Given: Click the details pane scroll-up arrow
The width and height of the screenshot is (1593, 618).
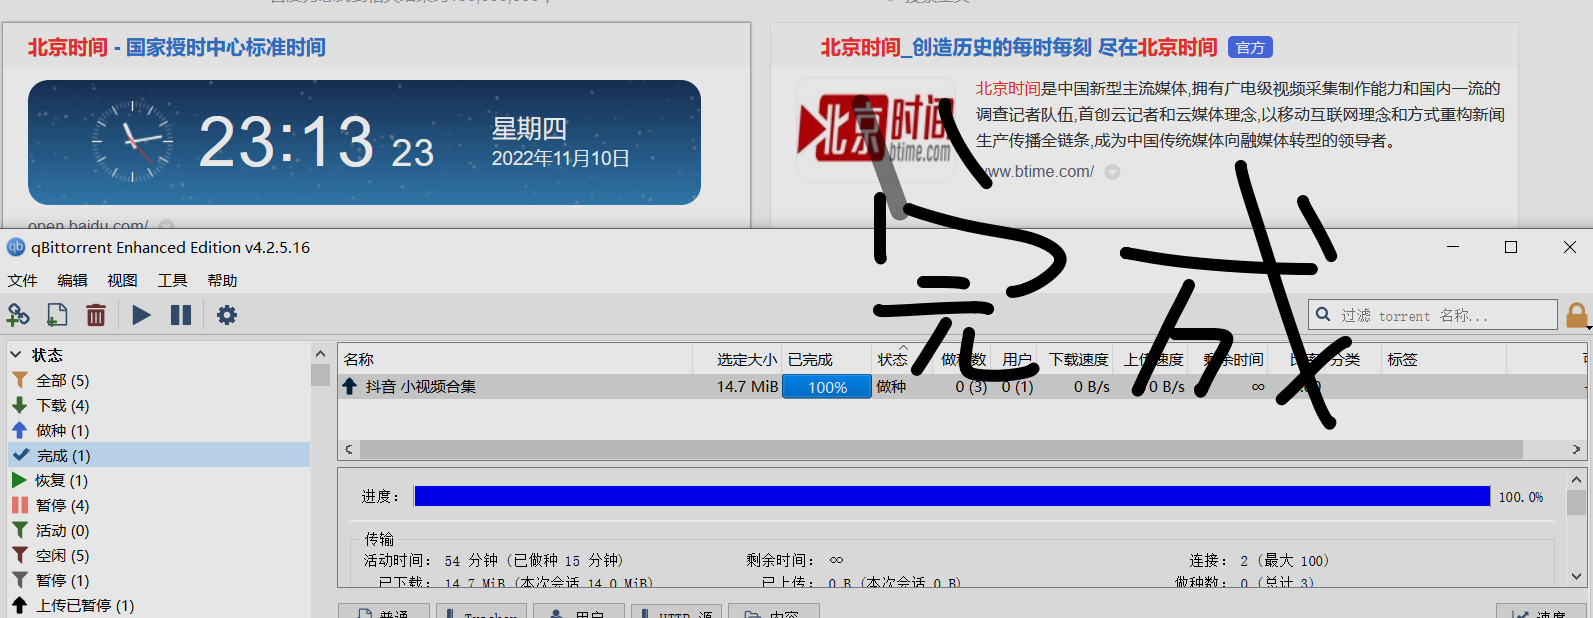Looking at the screenshot, I should 1577,480.
